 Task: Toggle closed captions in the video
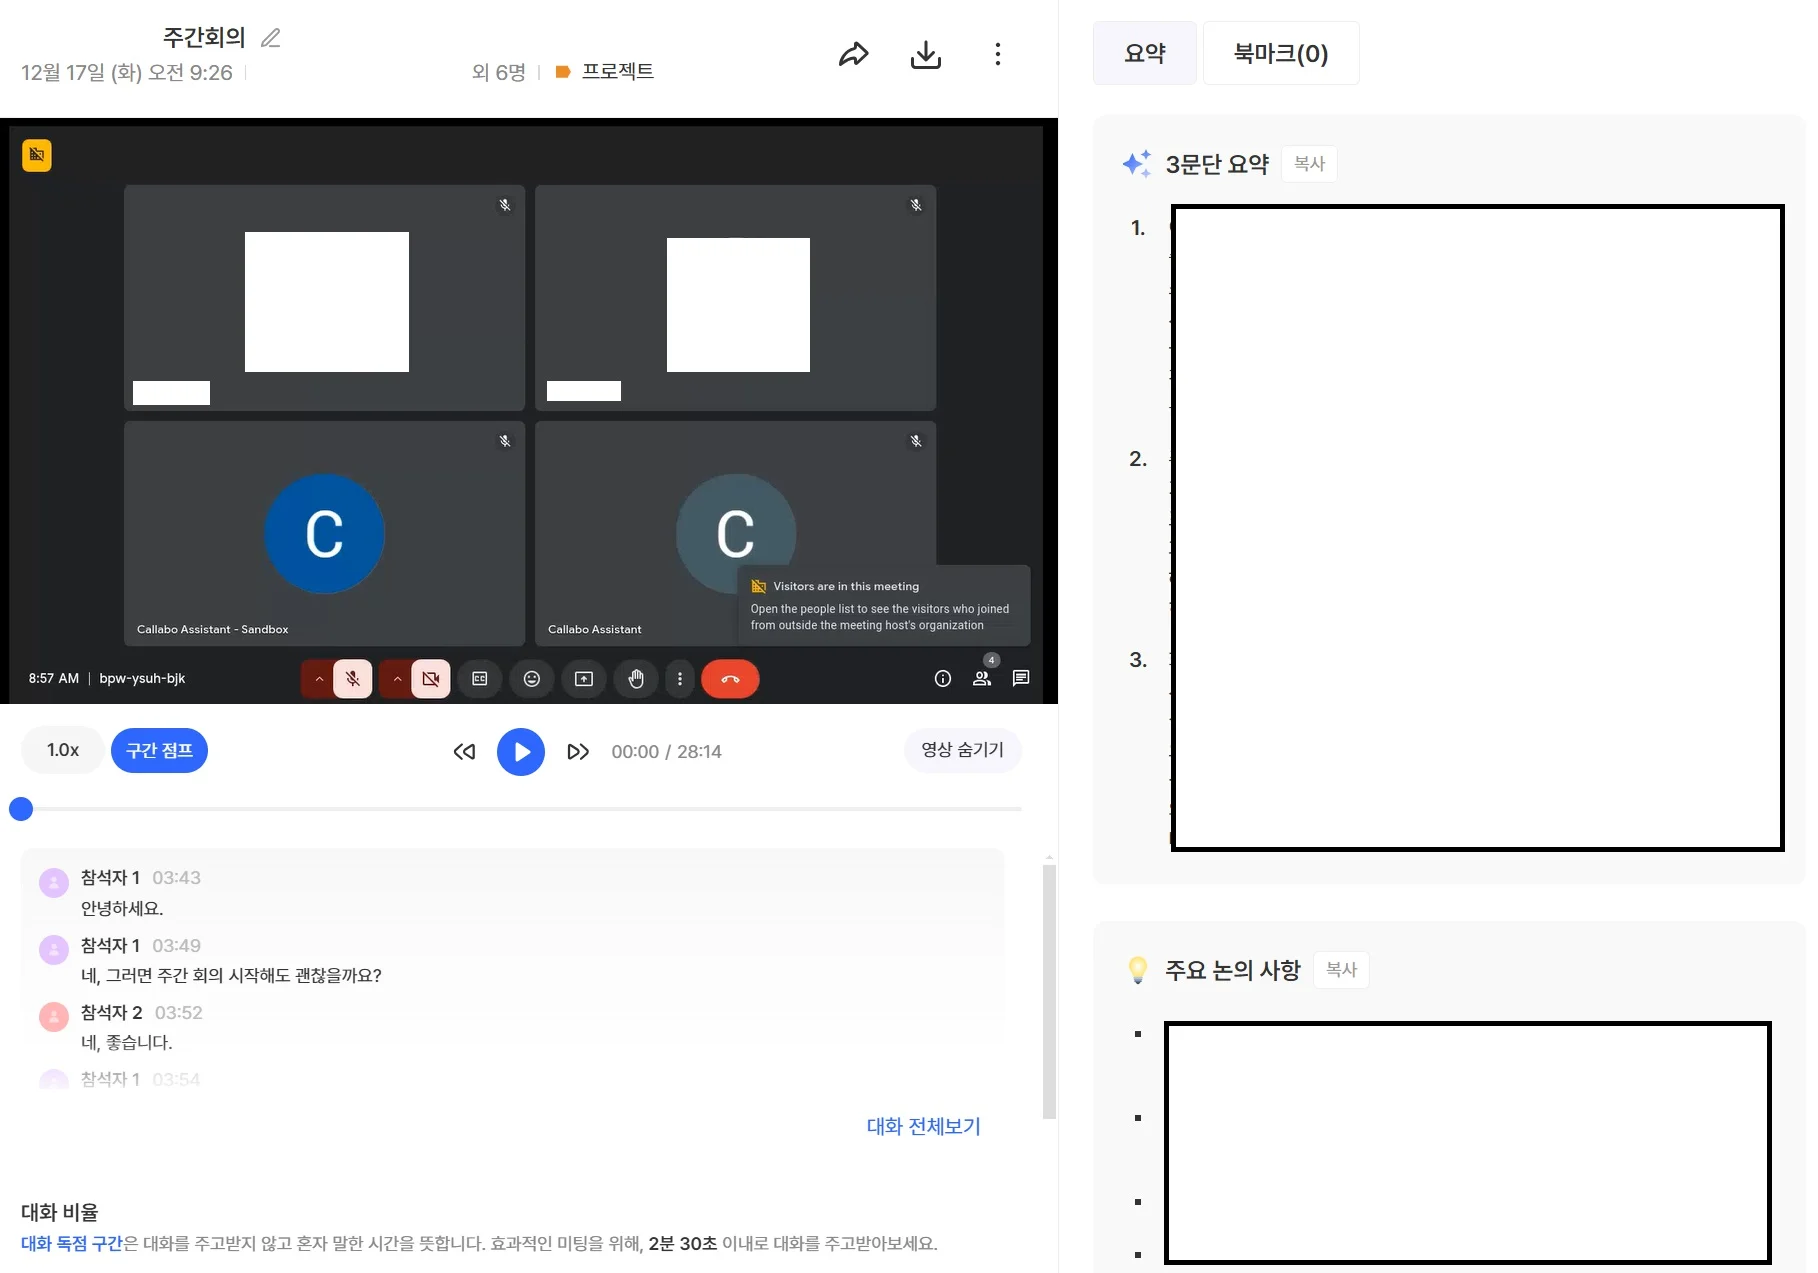[x=480, y=679]
